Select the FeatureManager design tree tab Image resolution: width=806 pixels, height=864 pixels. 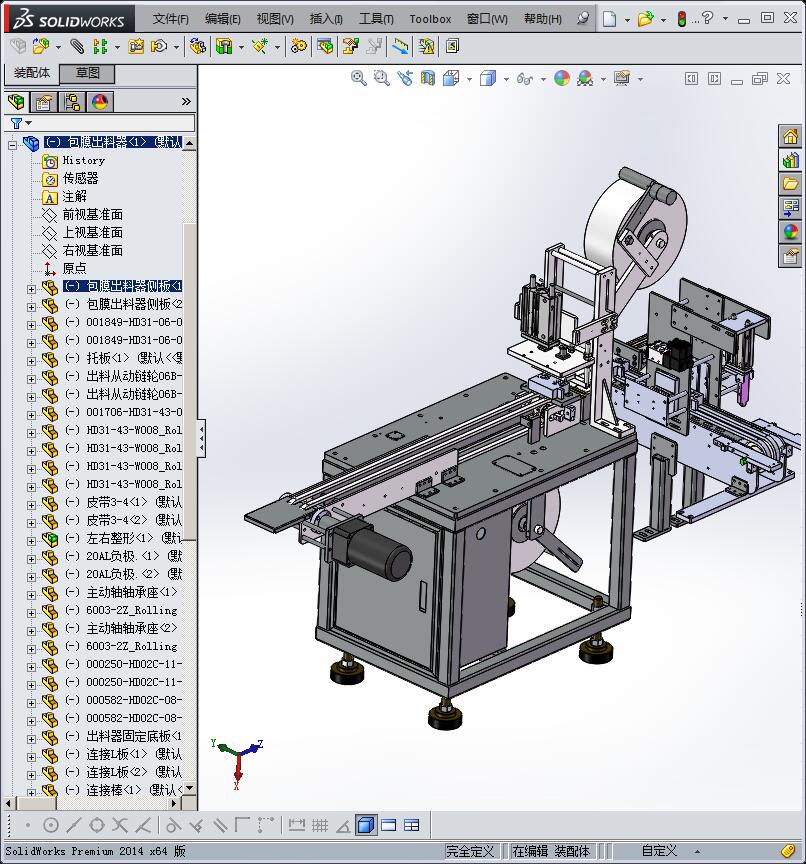pos(17,102)
